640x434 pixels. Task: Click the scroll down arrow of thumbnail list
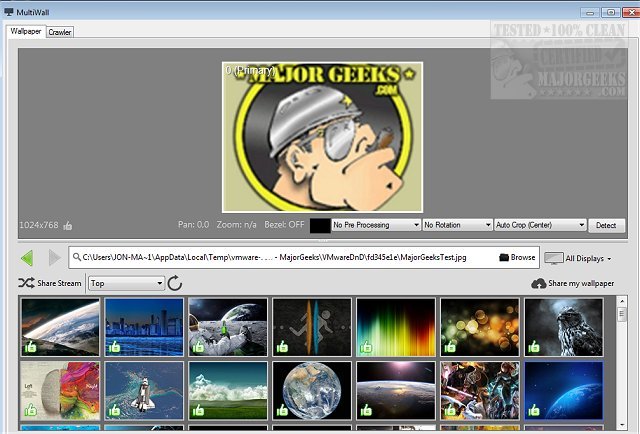pos(622,425)
